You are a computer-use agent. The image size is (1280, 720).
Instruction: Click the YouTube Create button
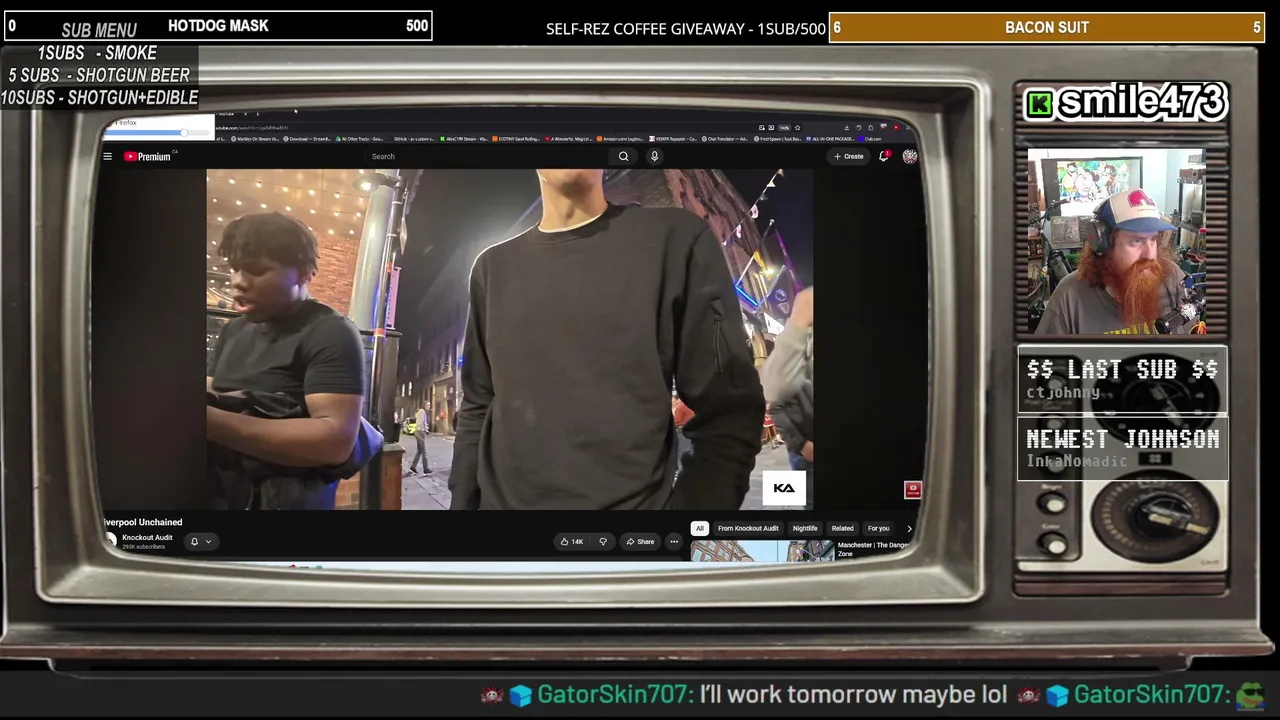coord(849,156)
